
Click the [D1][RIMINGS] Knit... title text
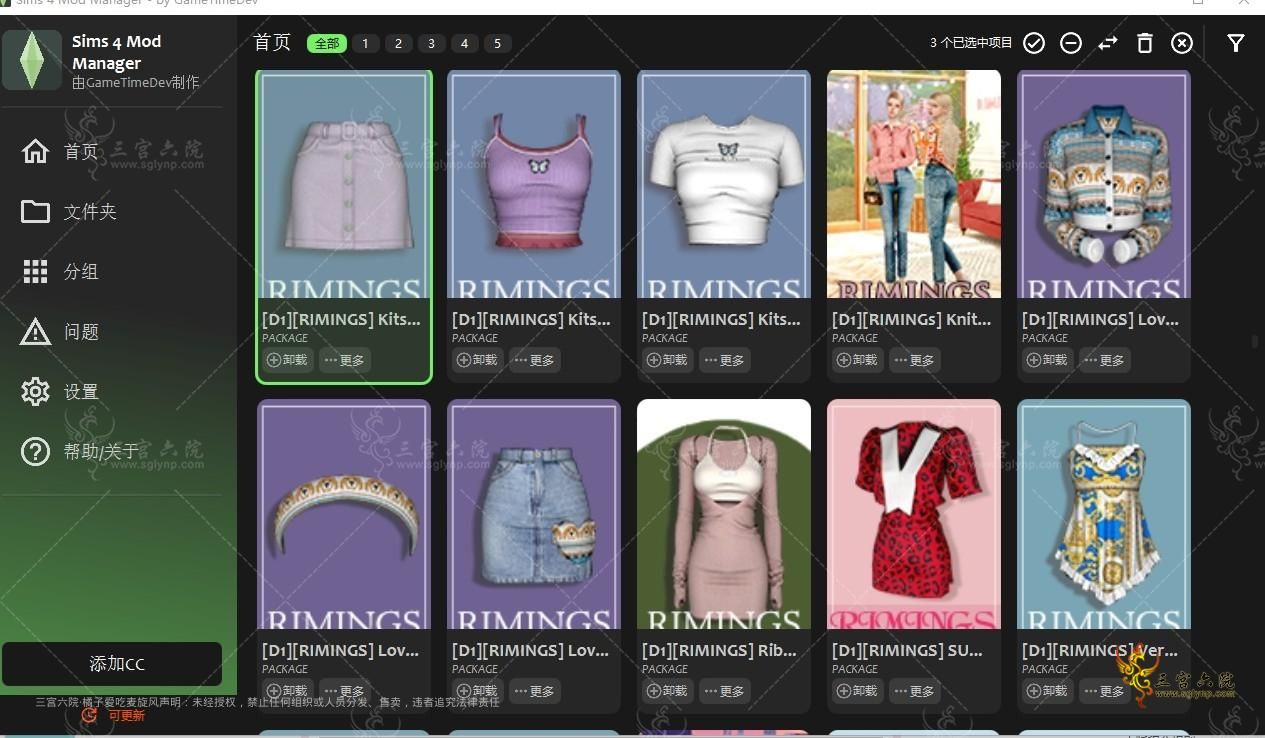click(x=911, y=320)
